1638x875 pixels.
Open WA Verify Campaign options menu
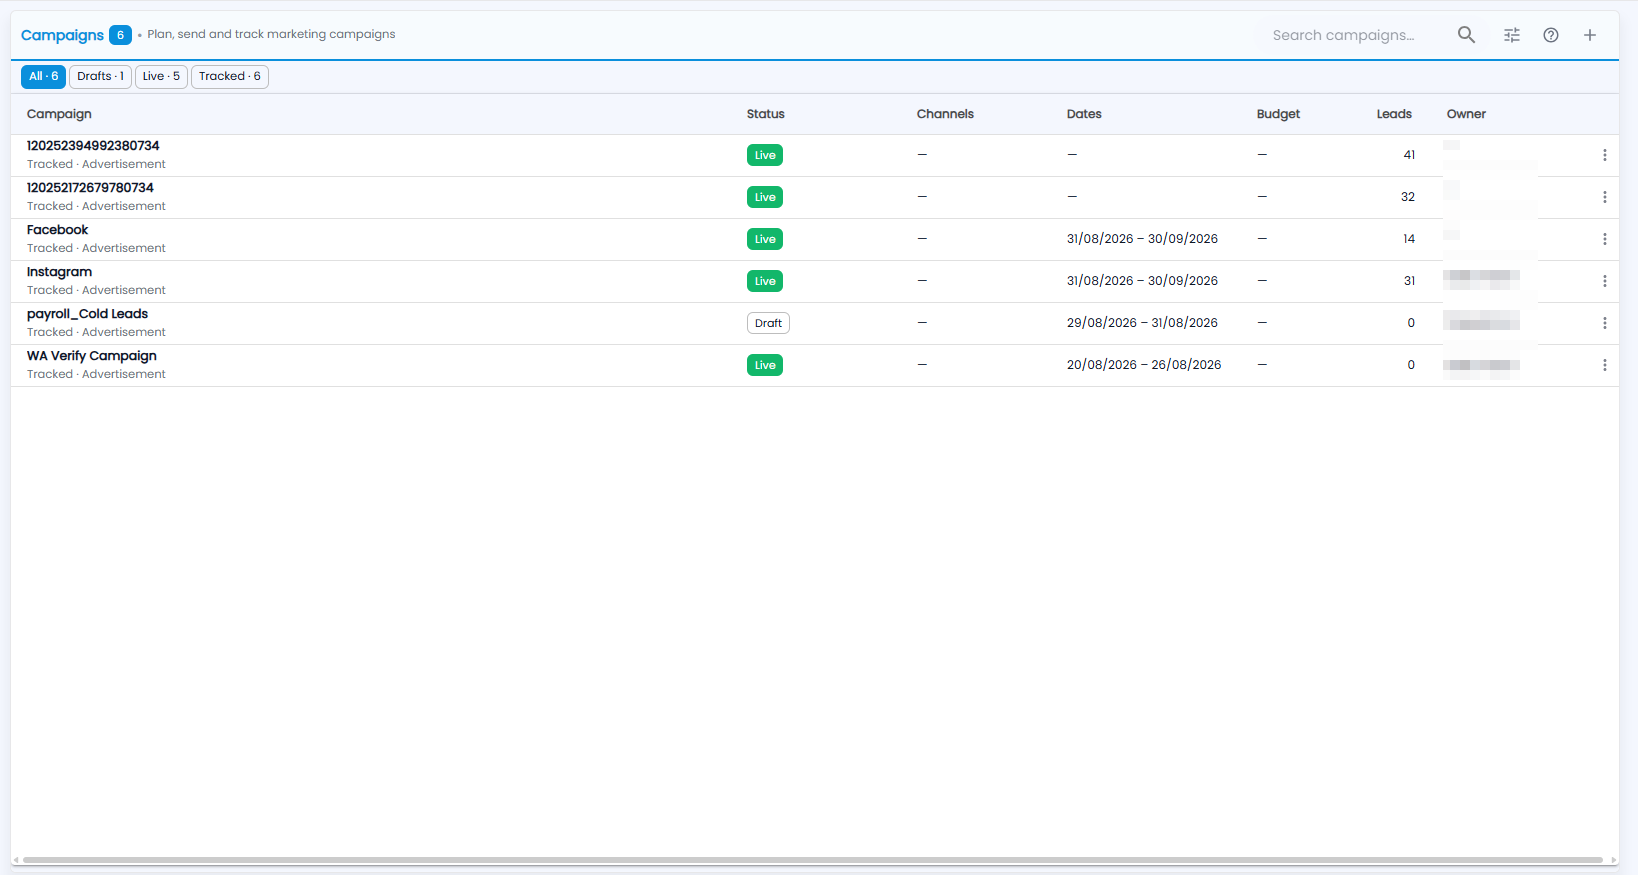click(x=1605, y=365)
